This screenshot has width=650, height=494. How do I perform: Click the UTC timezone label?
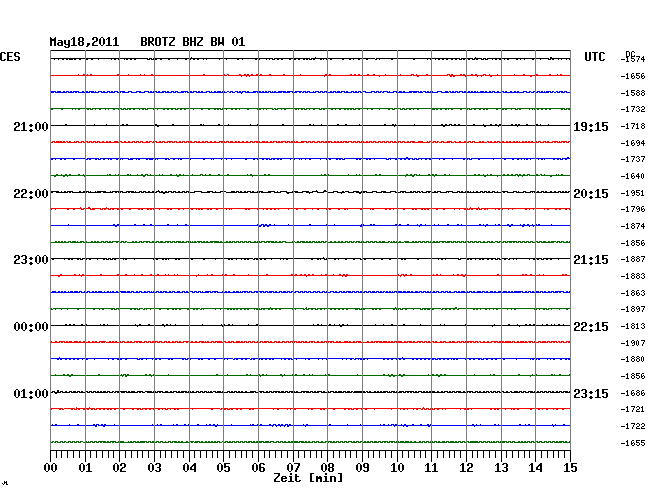click(x=595, y=58)
